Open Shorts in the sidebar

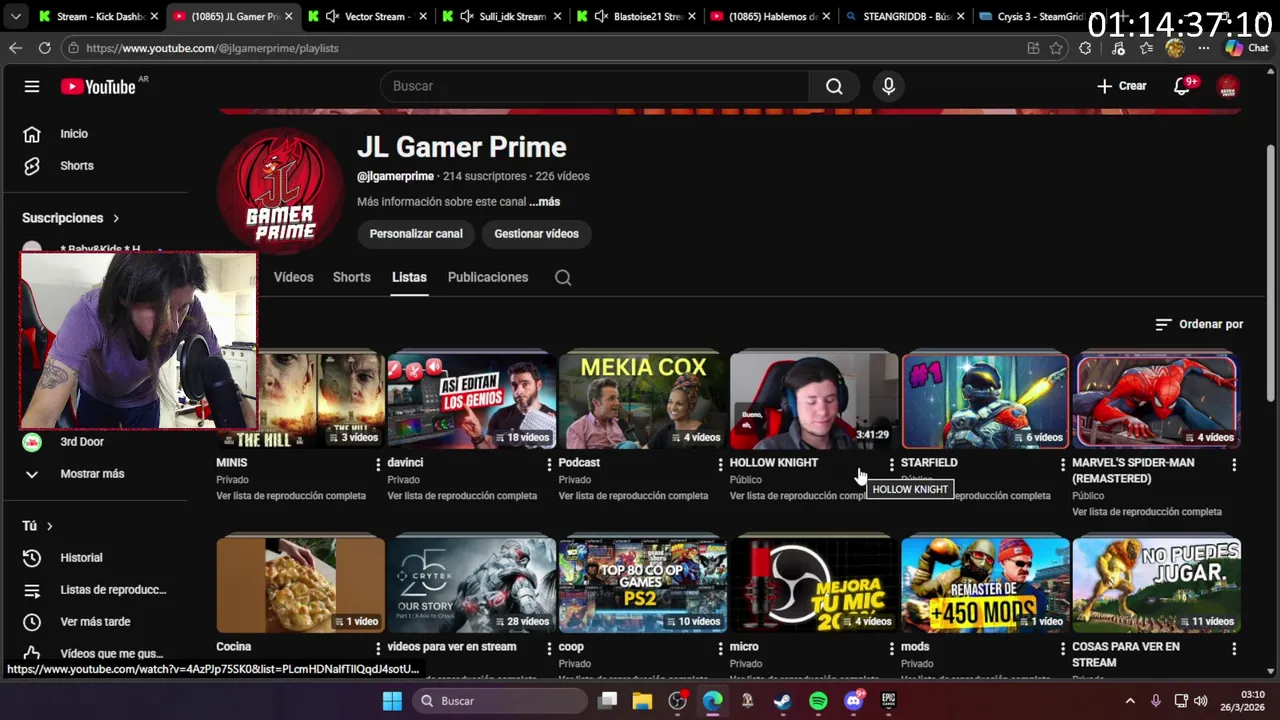(x=76, y=166)
